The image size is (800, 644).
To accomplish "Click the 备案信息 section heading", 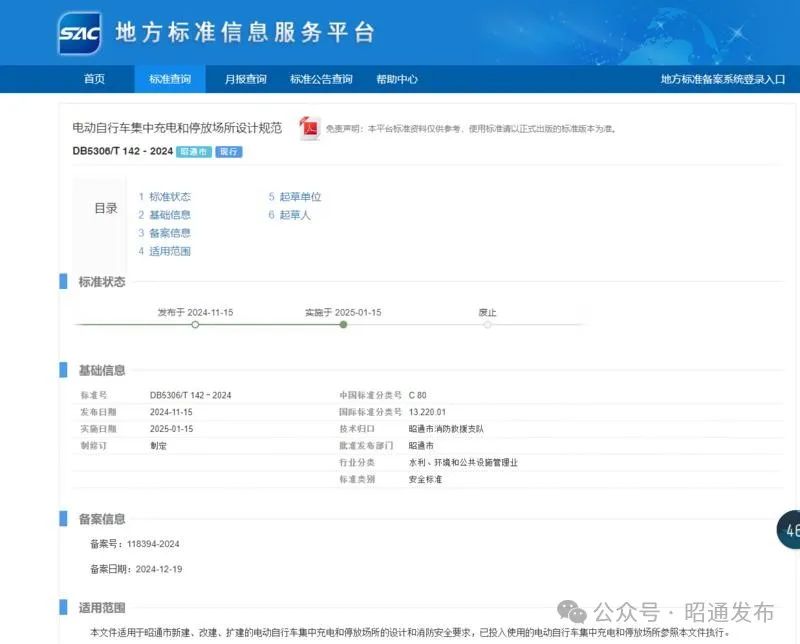I will 102,519.
